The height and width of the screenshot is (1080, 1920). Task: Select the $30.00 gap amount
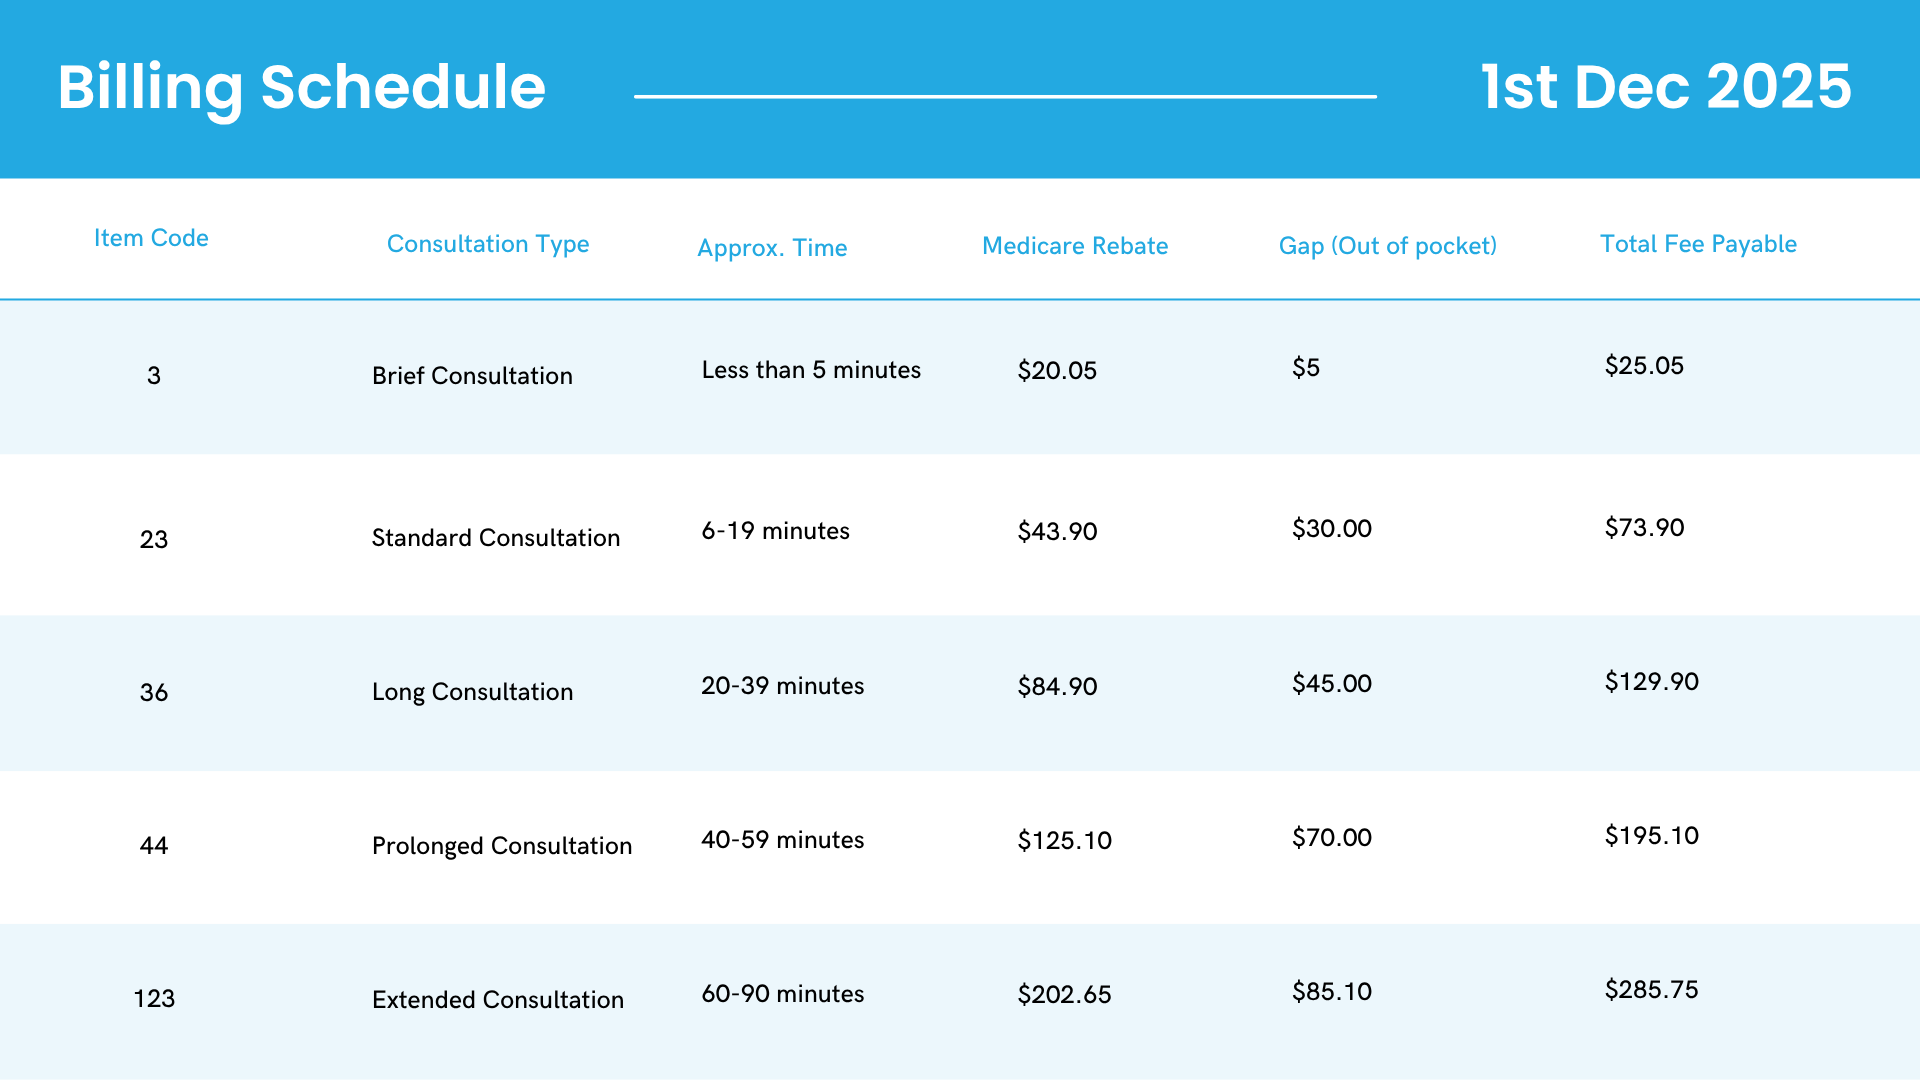[x=1331, y=529]
